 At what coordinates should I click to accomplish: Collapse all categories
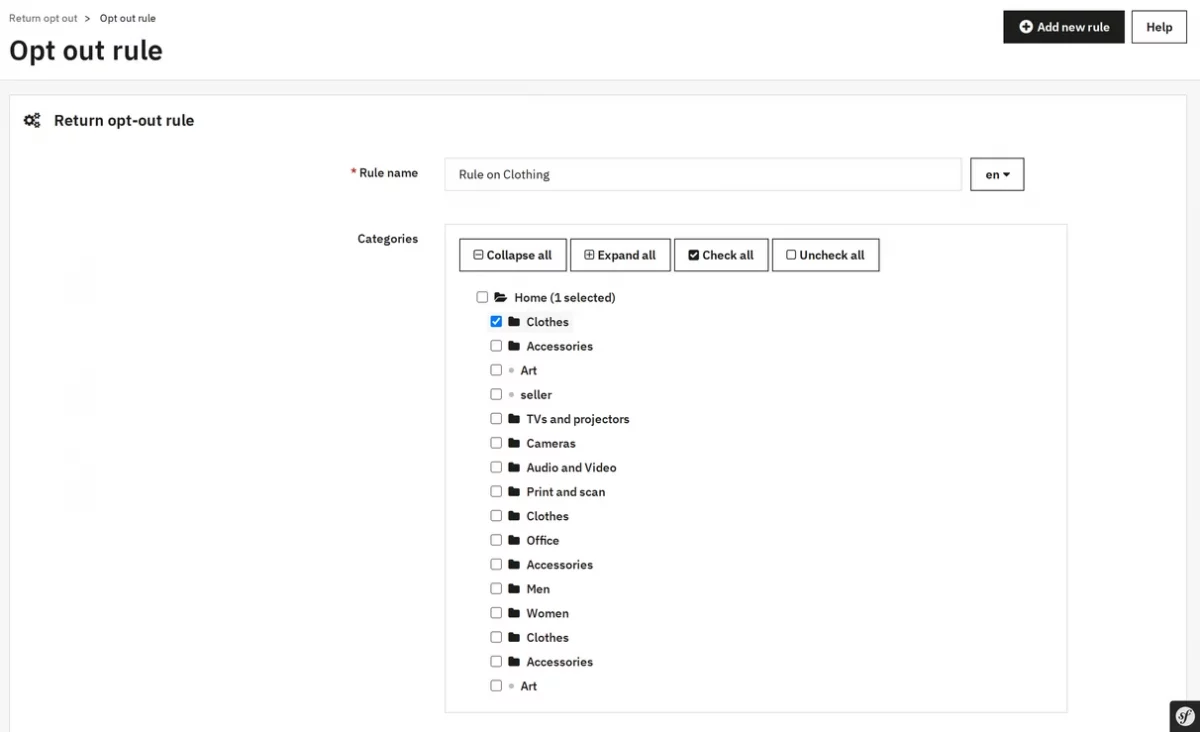click(x=513, y=255)
